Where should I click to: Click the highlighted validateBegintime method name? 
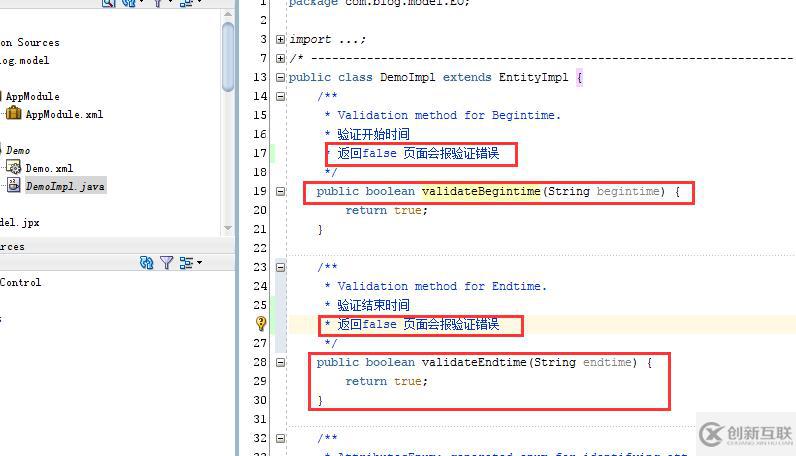[481, 191]
